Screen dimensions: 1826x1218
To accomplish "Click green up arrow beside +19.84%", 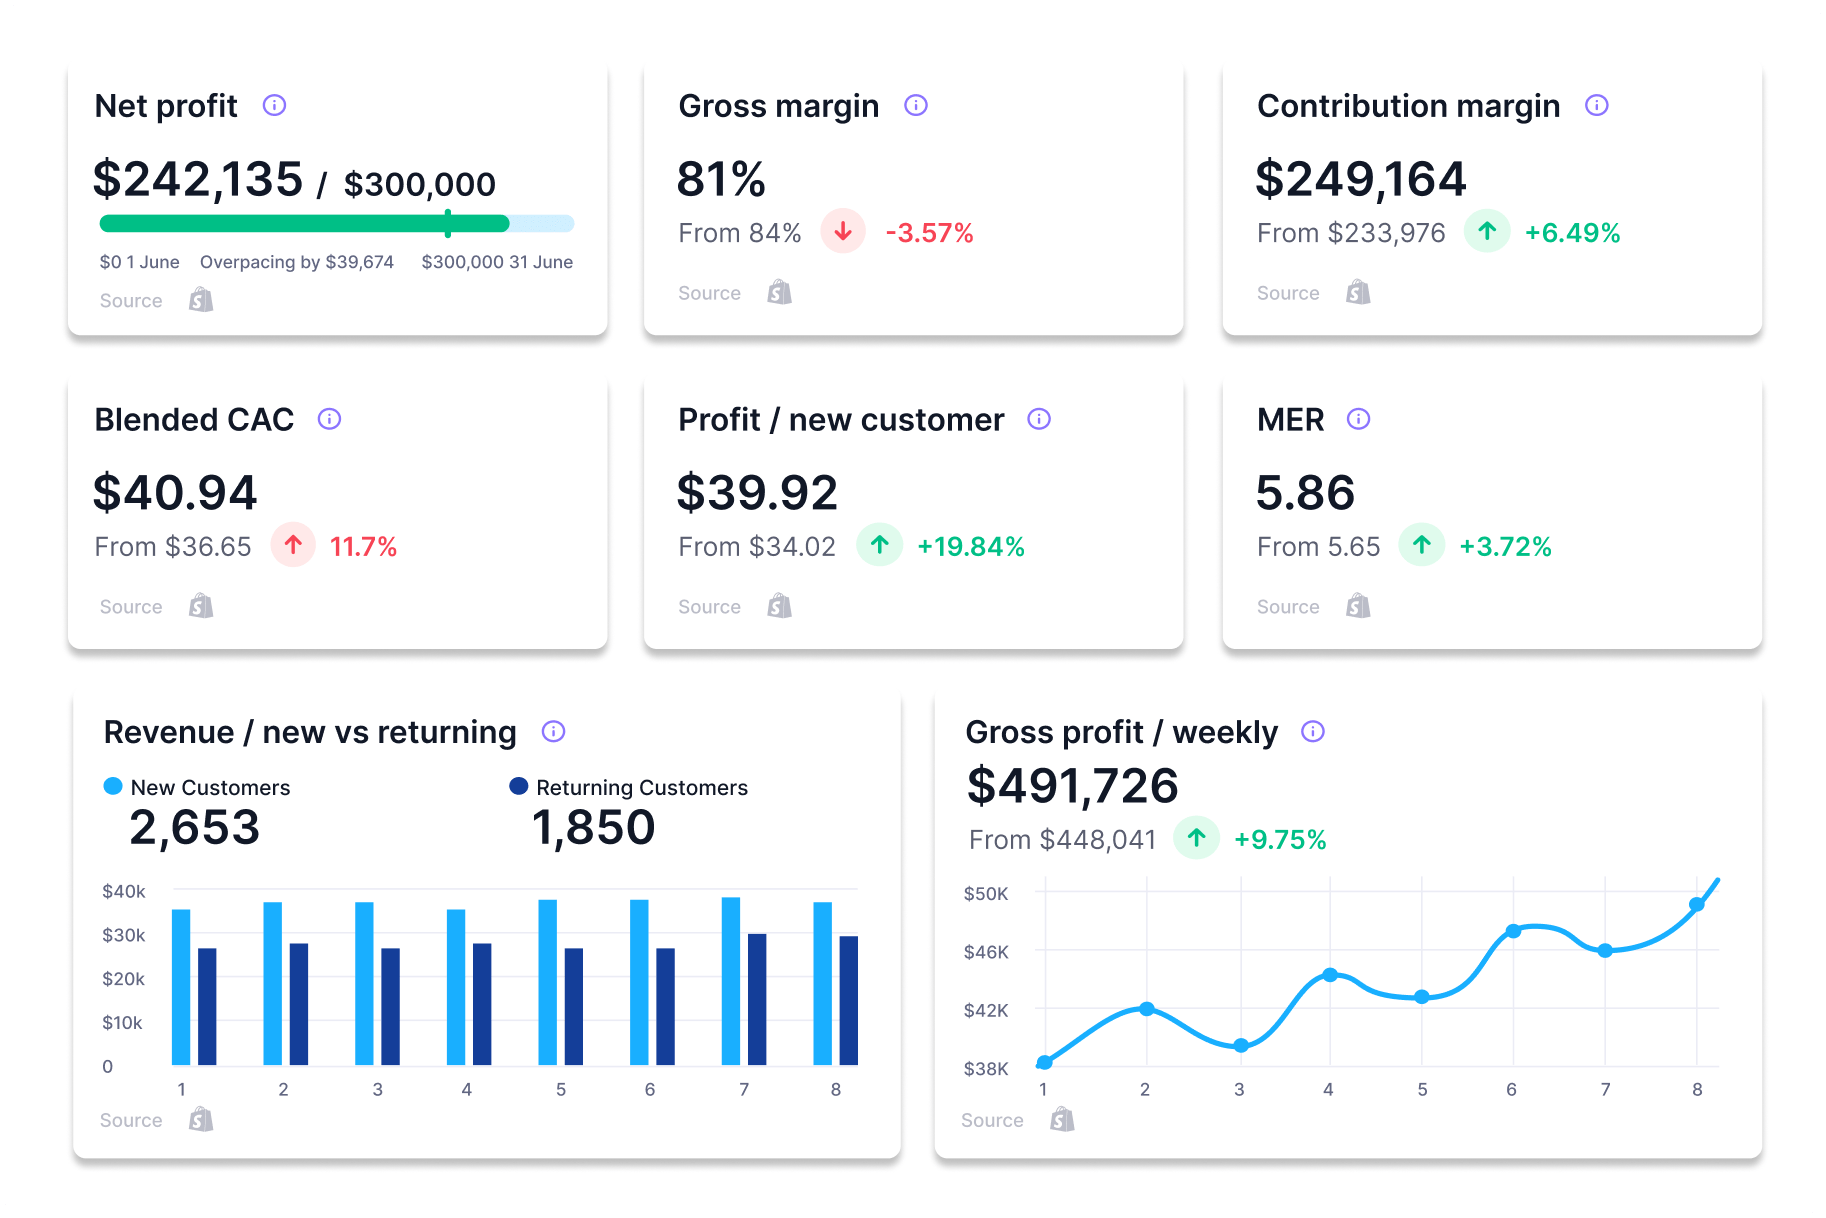I will pyautogui.click(x=880, y=545).
